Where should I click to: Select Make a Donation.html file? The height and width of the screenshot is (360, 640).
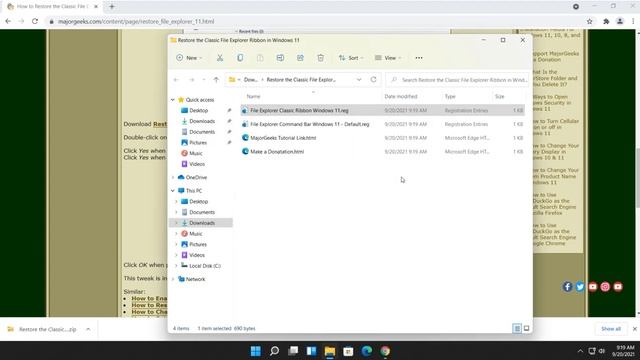click(277, 151)
